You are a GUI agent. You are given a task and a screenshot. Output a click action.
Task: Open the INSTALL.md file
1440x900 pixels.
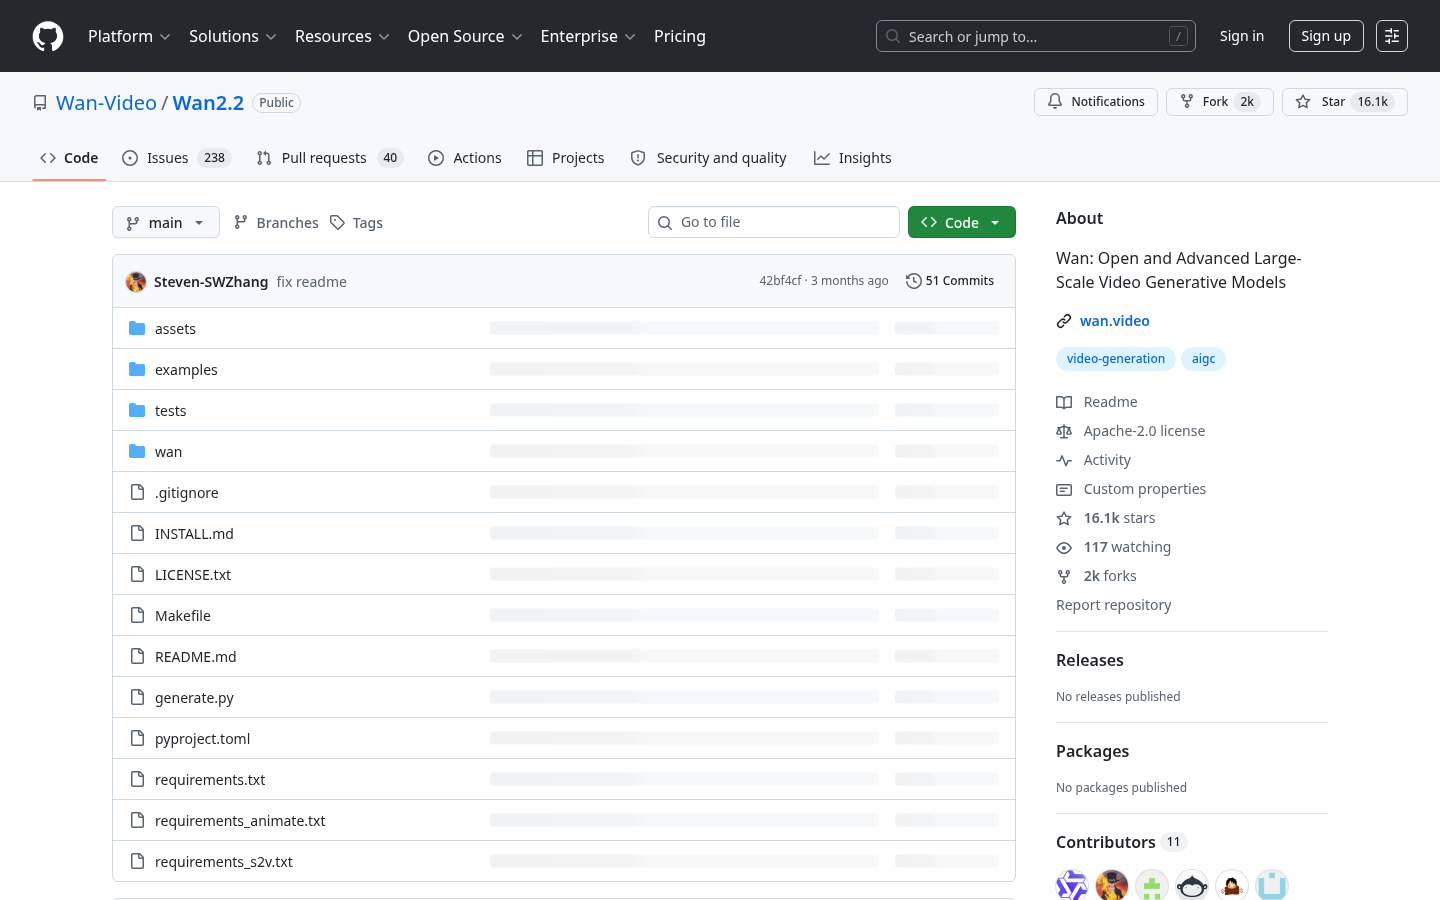(x=194, y=534)
